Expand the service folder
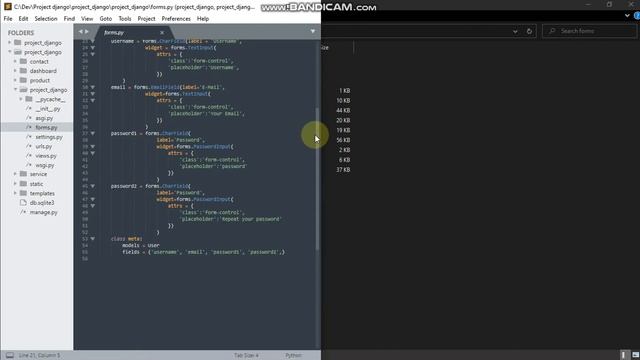The height and width of the screenshot is (360, 640). point(15,174)
